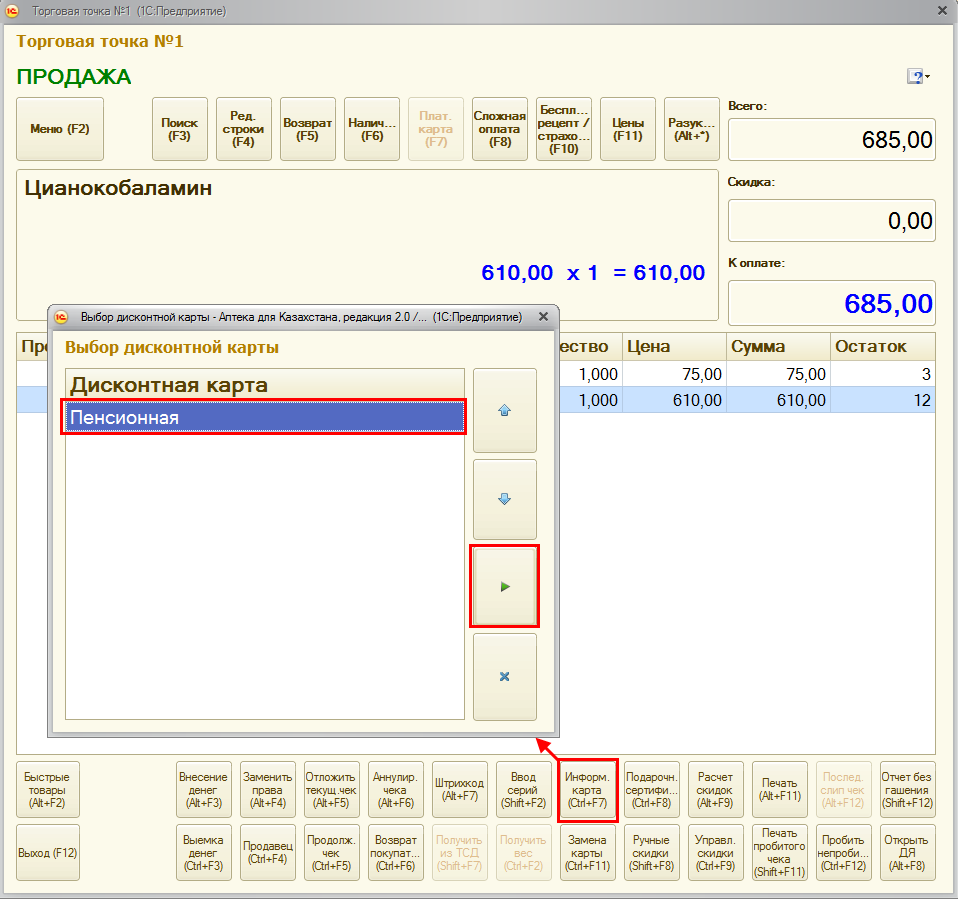This screenshot has width=958, height=899.
Task: Click Штрихкод (Alt+F7) button
Action: 460,790
